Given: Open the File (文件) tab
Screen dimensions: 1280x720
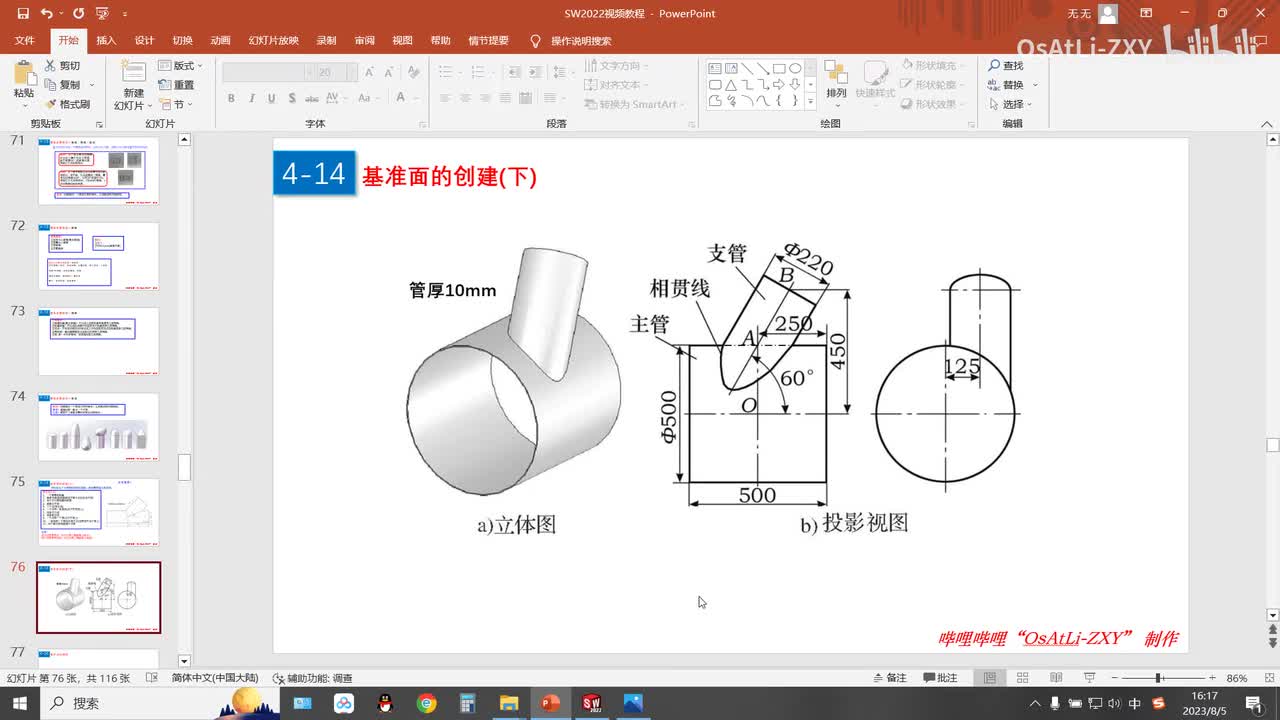Looking at the screenshot, I should [25, 41].
